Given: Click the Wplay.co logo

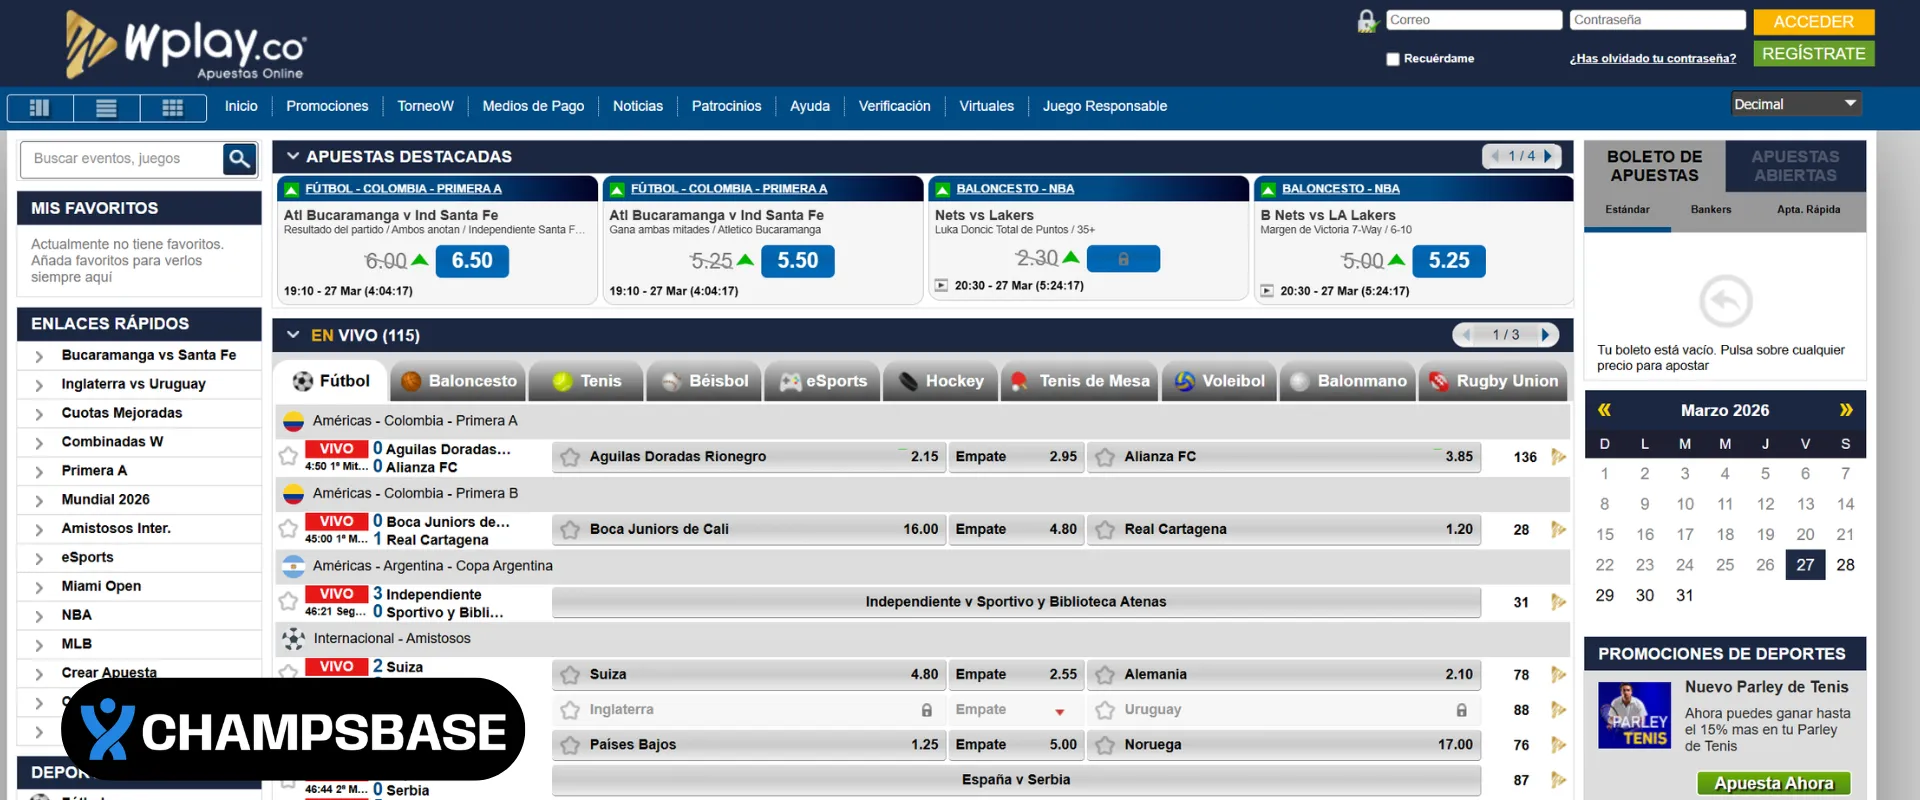Looking at the screenshot, I should [186, 45].
